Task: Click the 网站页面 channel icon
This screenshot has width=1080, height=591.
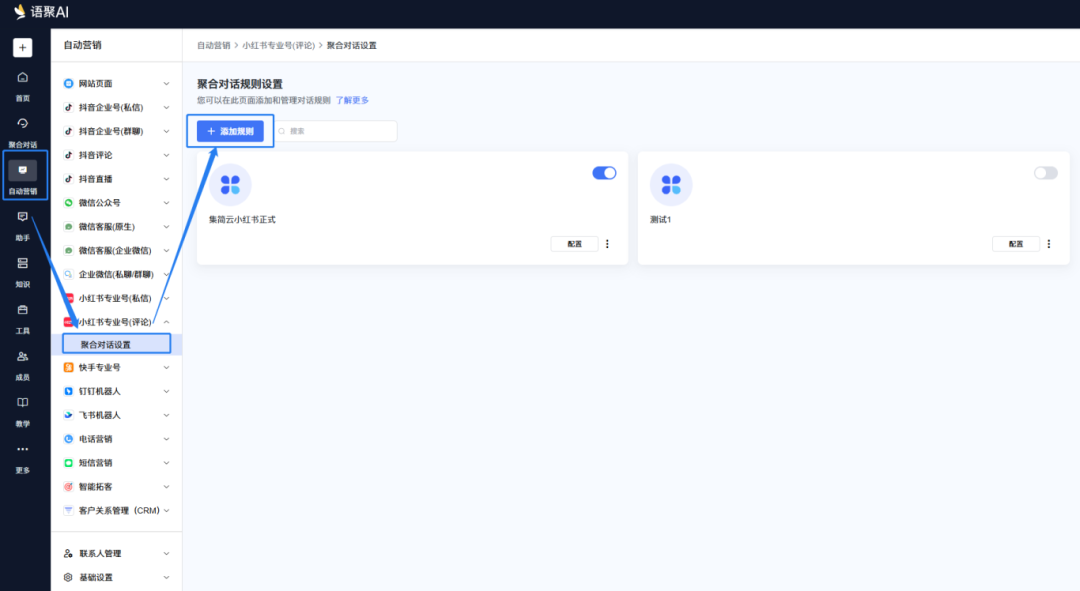Action: tap(68, 83)
